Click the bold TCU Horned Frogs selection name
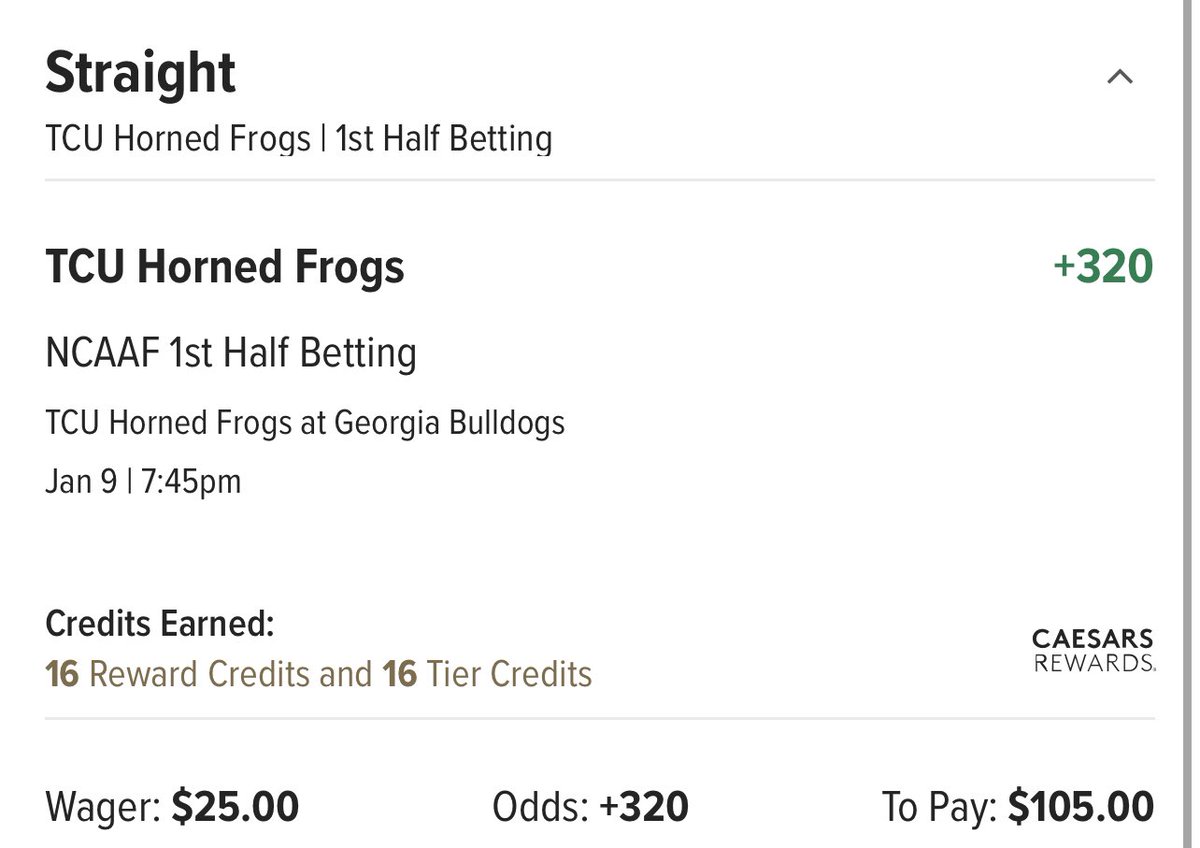Screen dimensions: 1200x848 coord(225,267)
